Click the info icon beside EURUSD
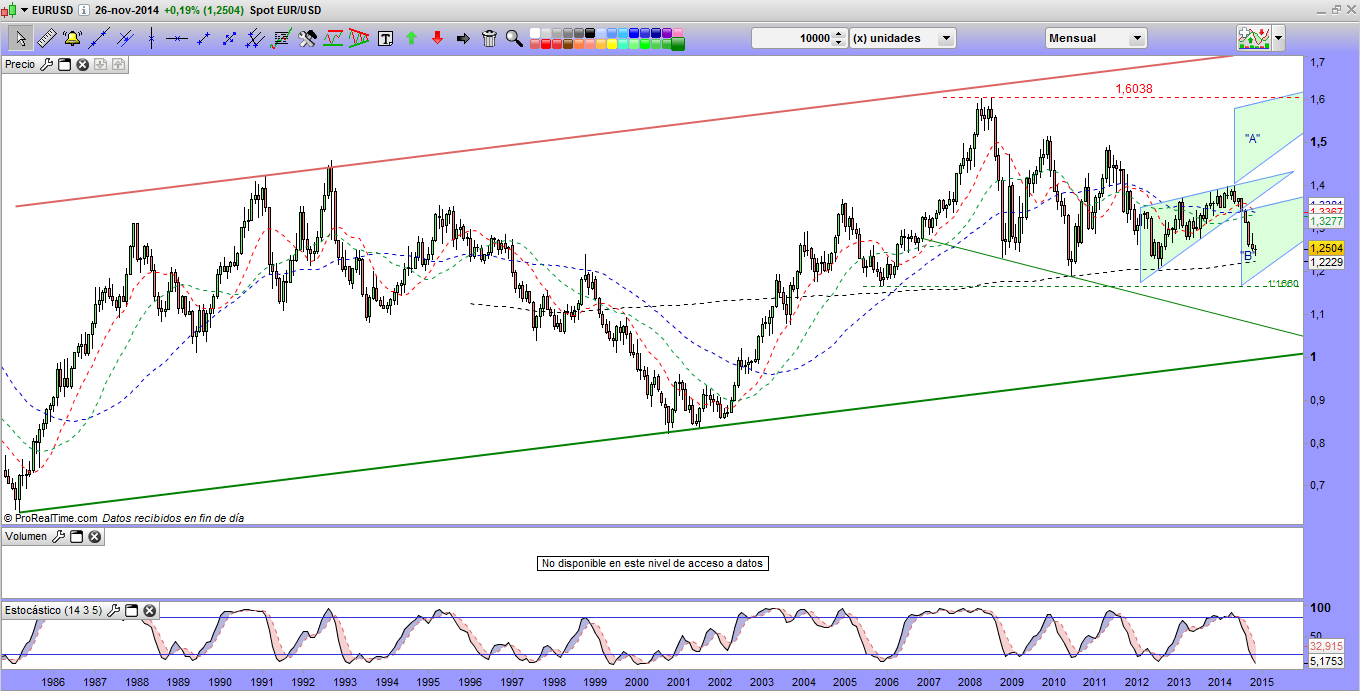The height and width of the screenshot is (691, 1360). pyautogui.click(x=83, y=8)
